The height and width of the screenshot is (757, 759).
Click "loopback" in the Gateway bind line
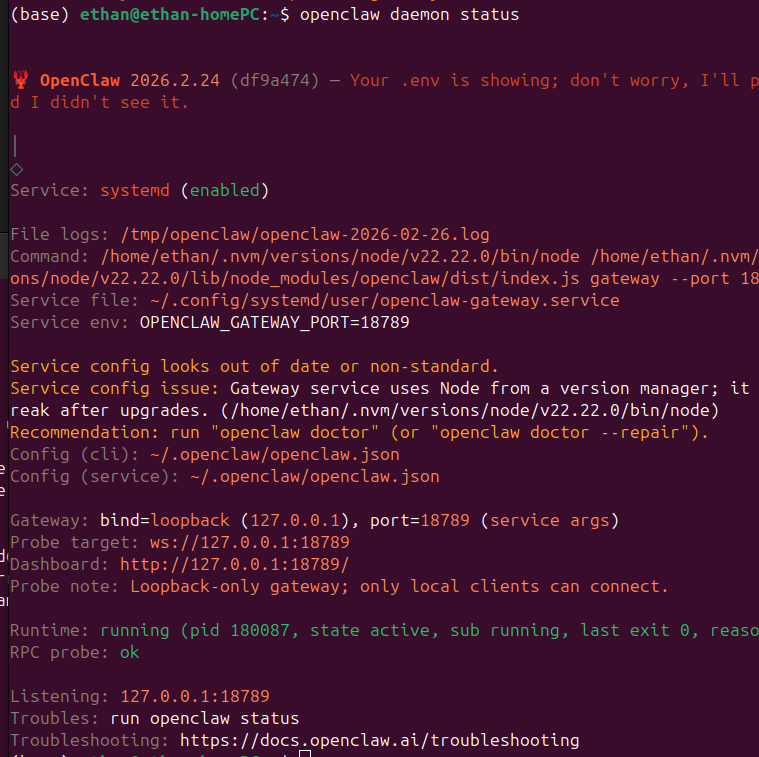tap(190, 520)
